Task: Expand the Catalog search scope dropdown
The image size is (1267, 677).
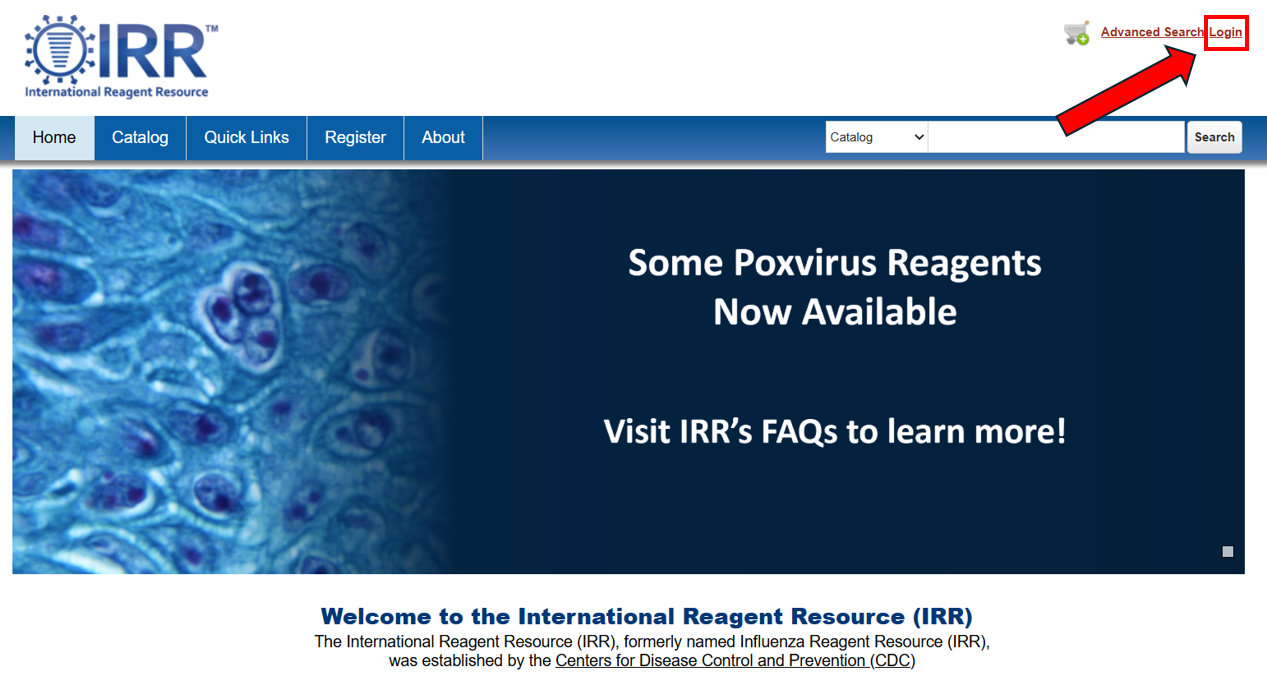Action: [x=877, y=137]
